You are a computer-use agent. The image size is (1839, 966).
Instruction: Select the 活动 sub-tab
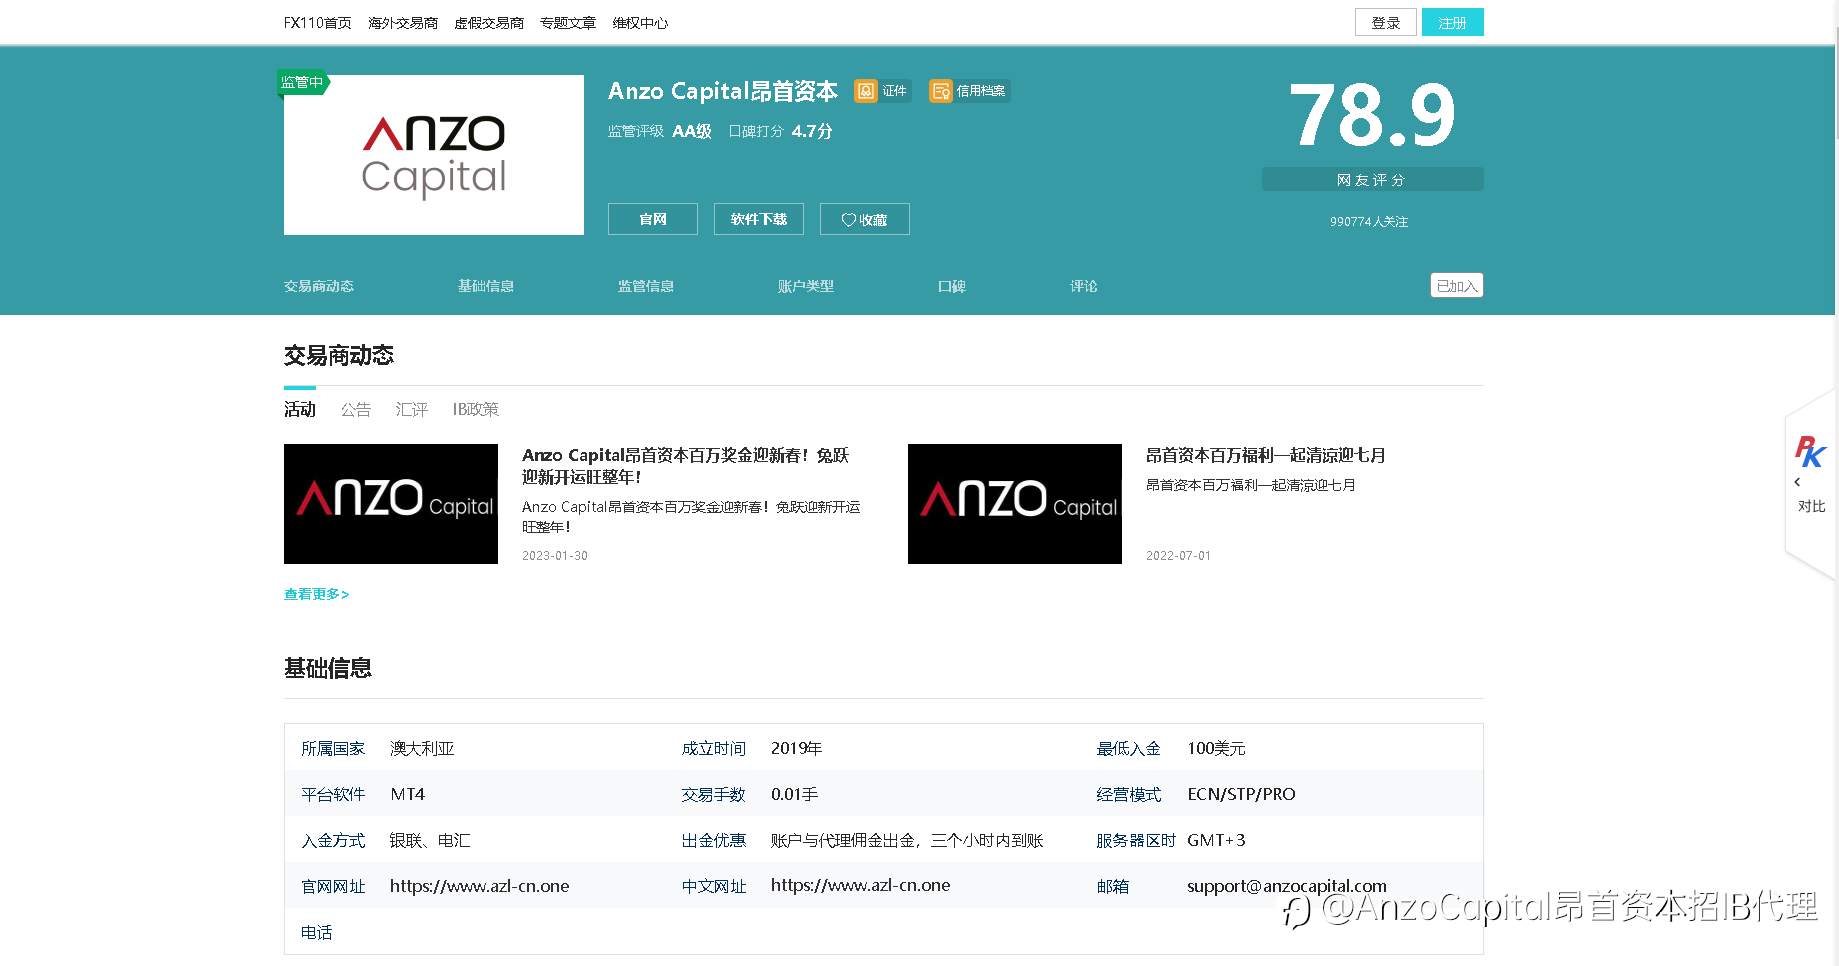coord(300,409)
